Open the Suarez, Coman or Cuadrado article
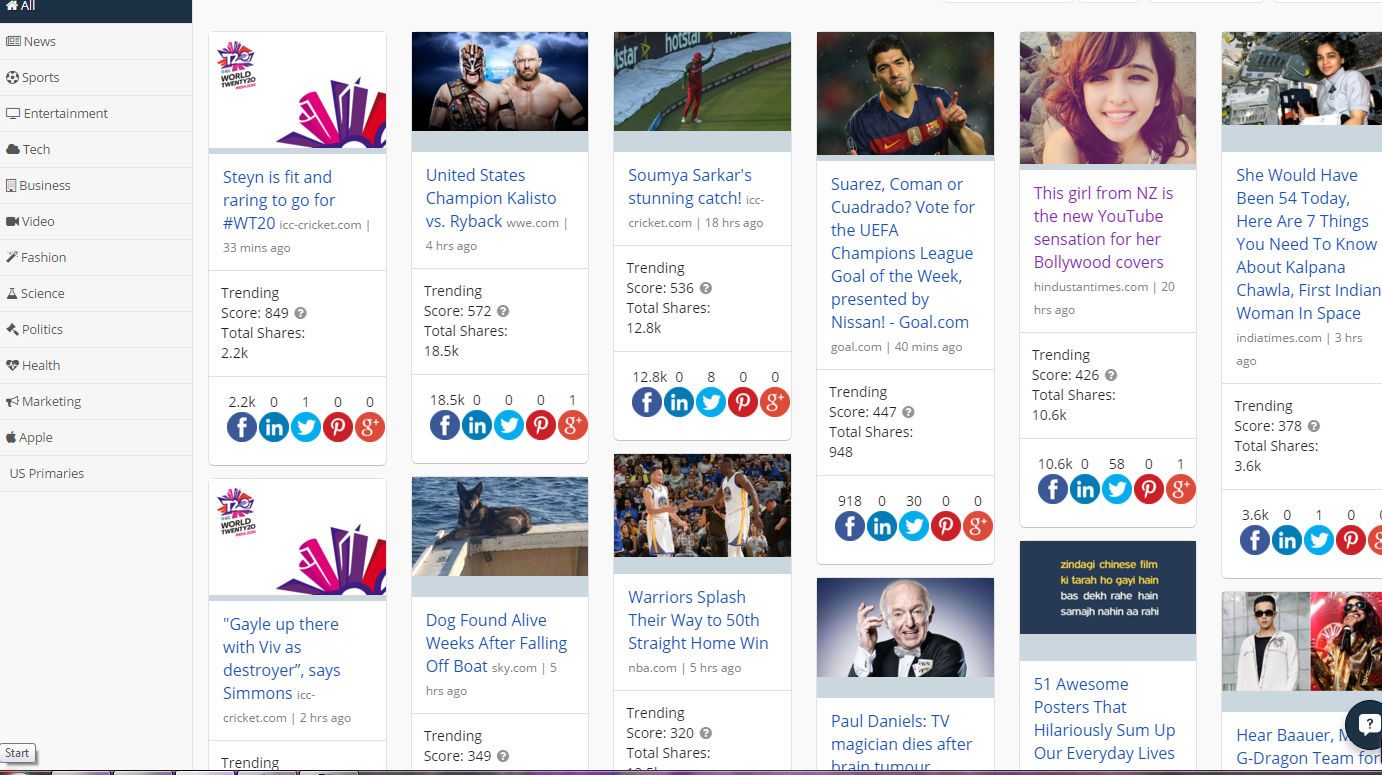The height and width of the screenshot is (775, 1382). pos(903,253)
